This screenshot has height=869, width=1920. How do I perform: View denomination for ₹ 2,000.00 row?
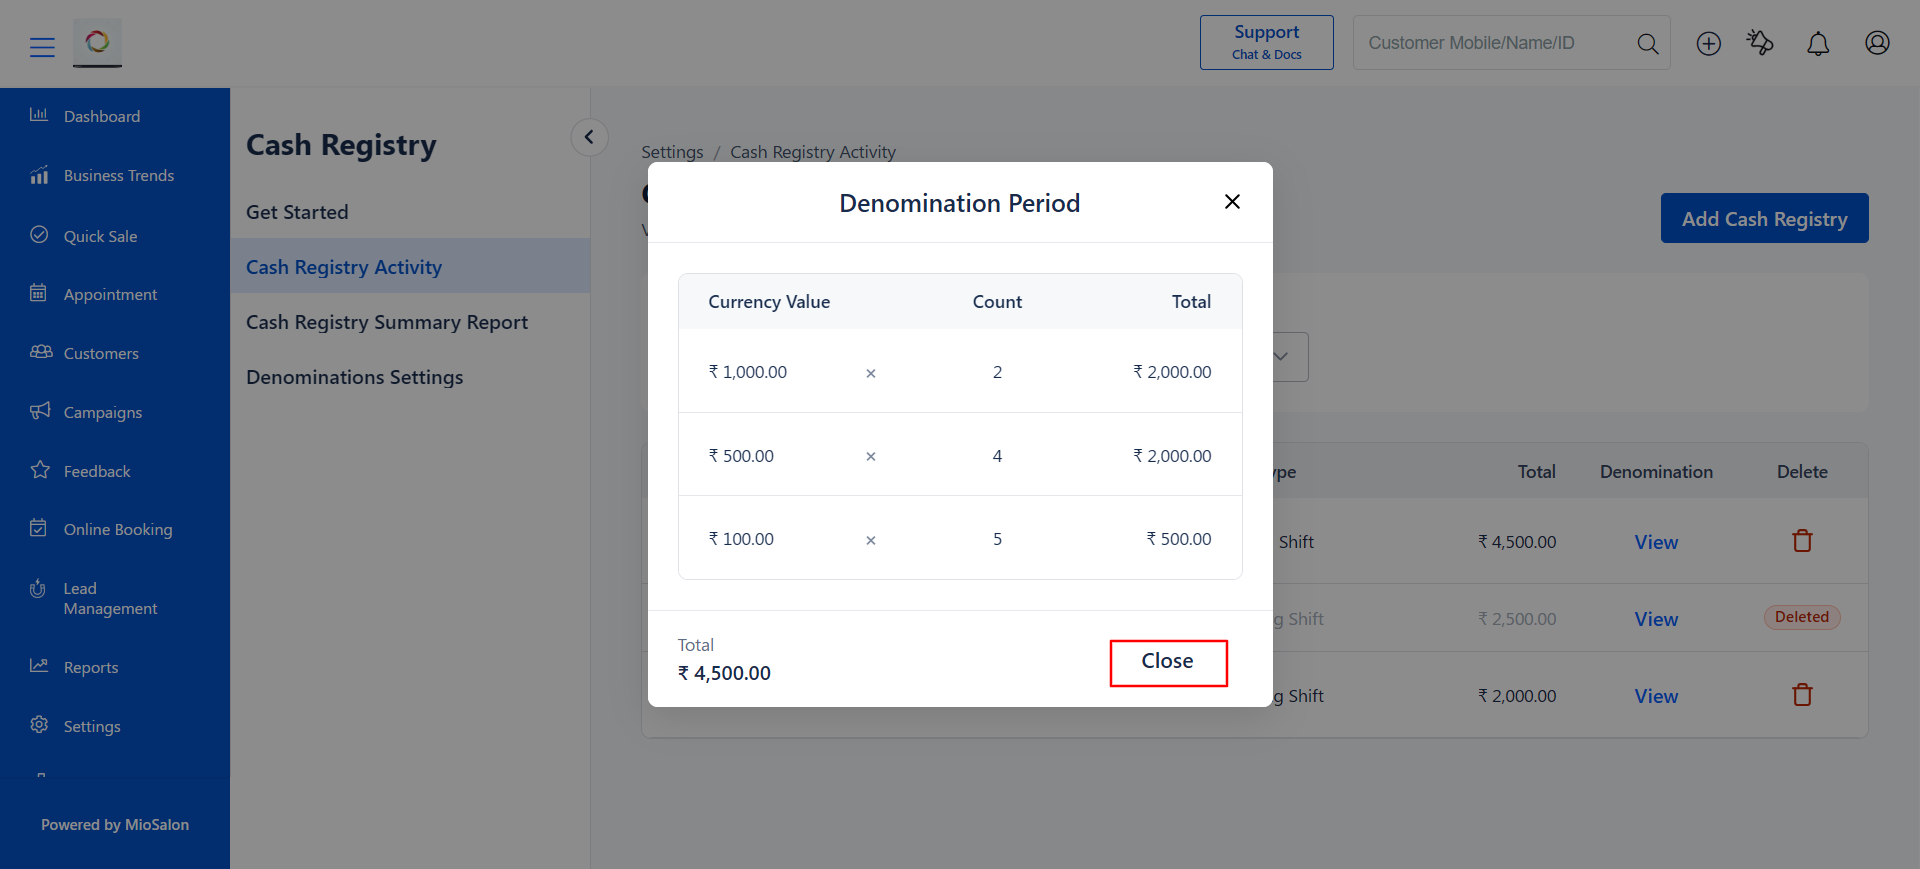[1656, 696]
